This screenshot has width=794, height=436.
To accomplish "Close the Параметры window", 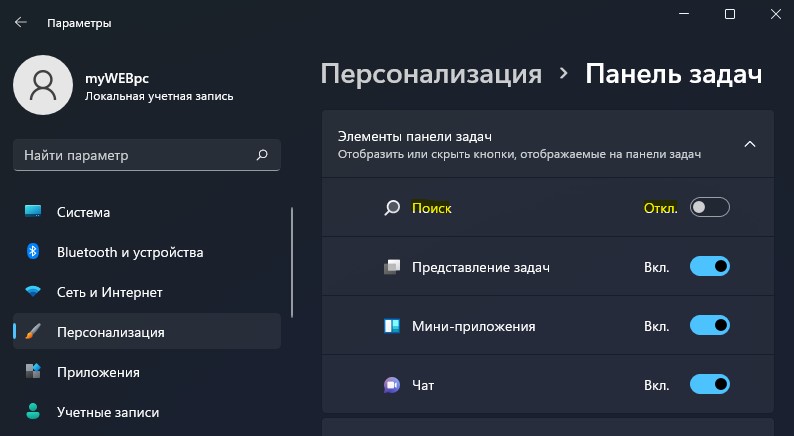I will click(776, 14).
